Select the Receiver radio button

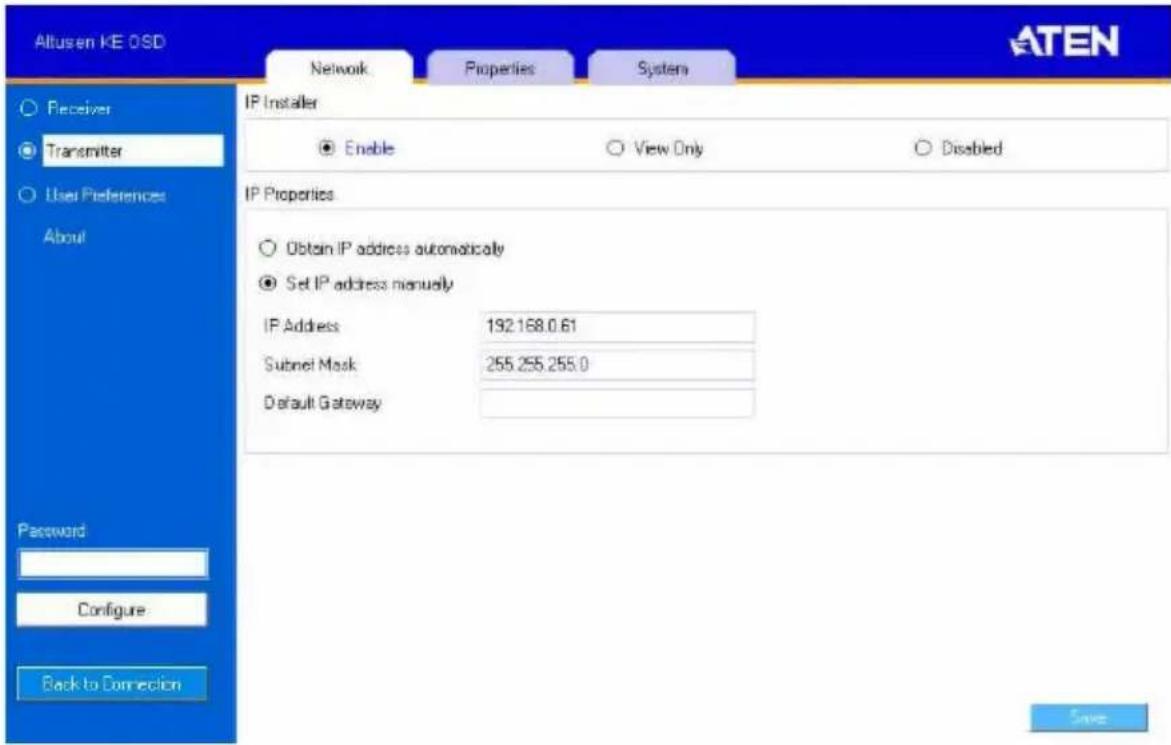coord(28,108)
